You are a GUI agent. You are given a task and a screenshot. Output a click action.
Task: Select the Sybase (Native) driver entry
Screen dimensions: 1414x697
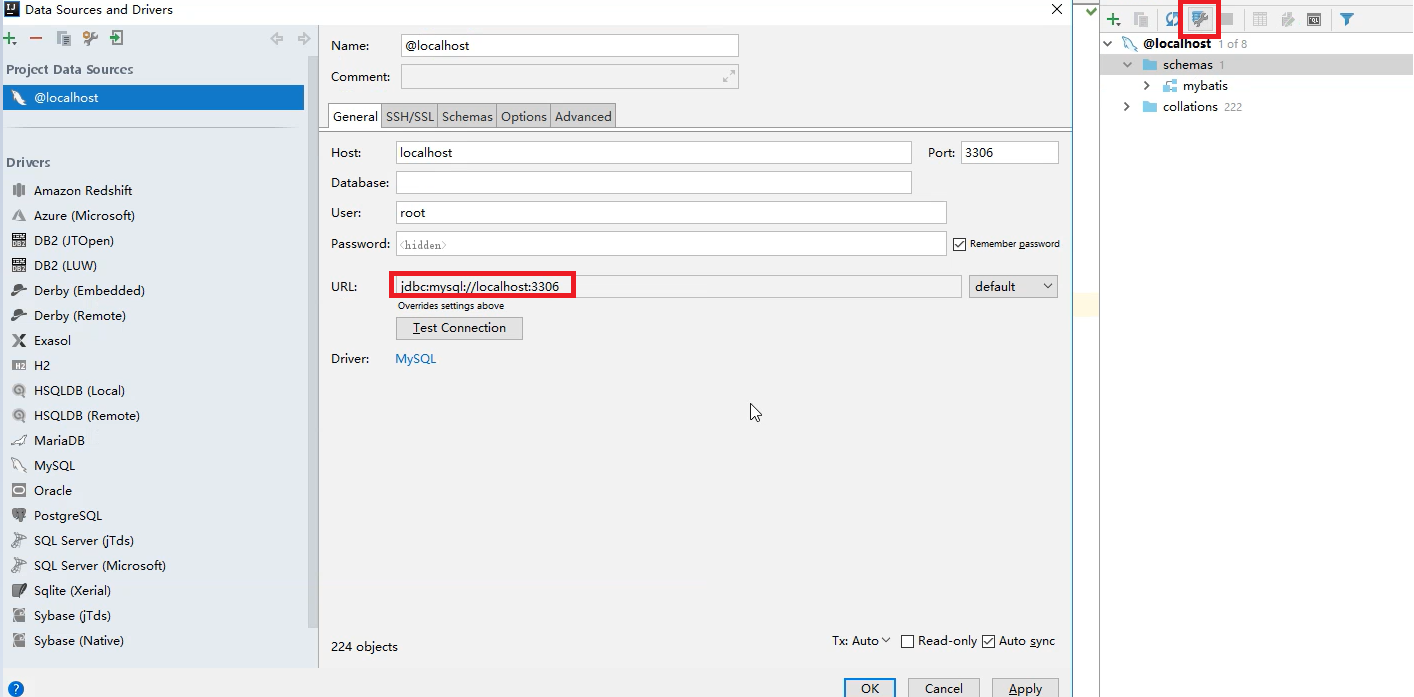pyautogui.click(x=79, y=640)
